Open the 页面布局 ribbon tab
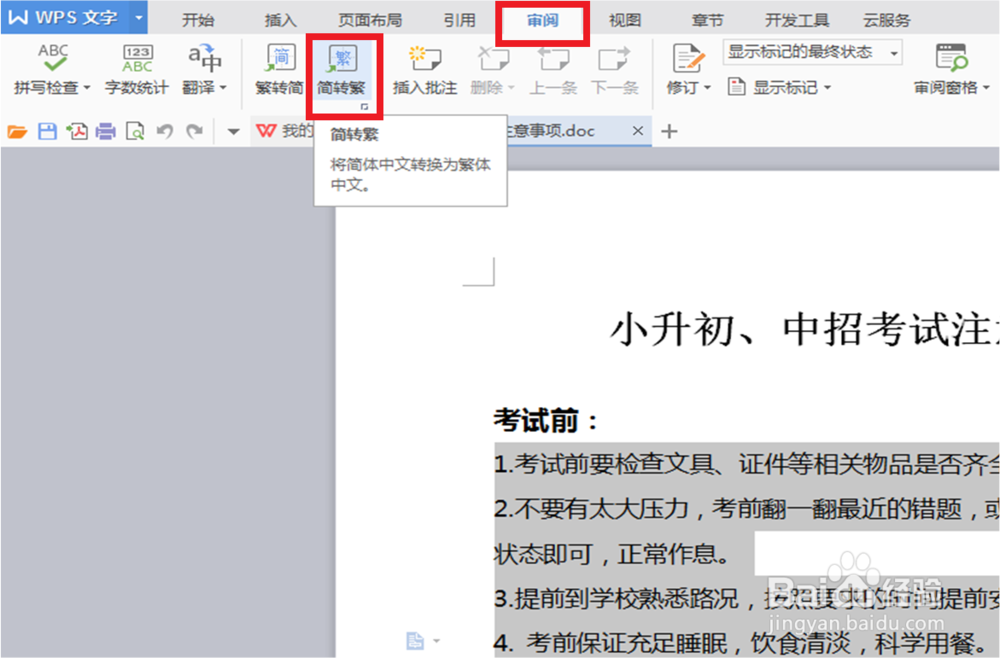The width and height of the screenshot is (1000, 658). tap(370, 18)
